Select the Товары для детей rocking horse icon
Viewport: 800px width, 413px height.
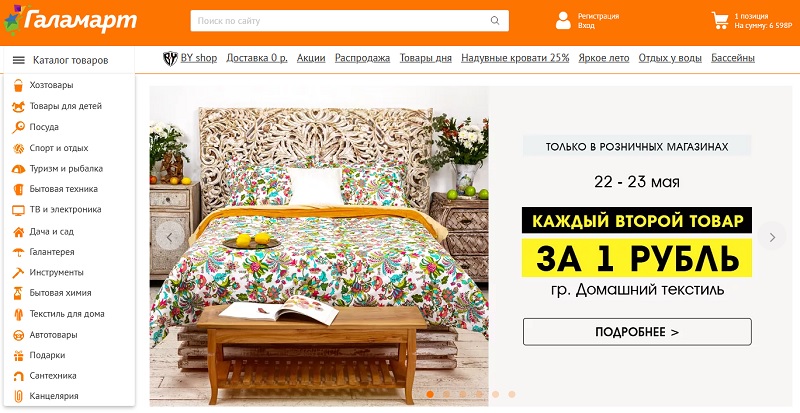point(18,106)
